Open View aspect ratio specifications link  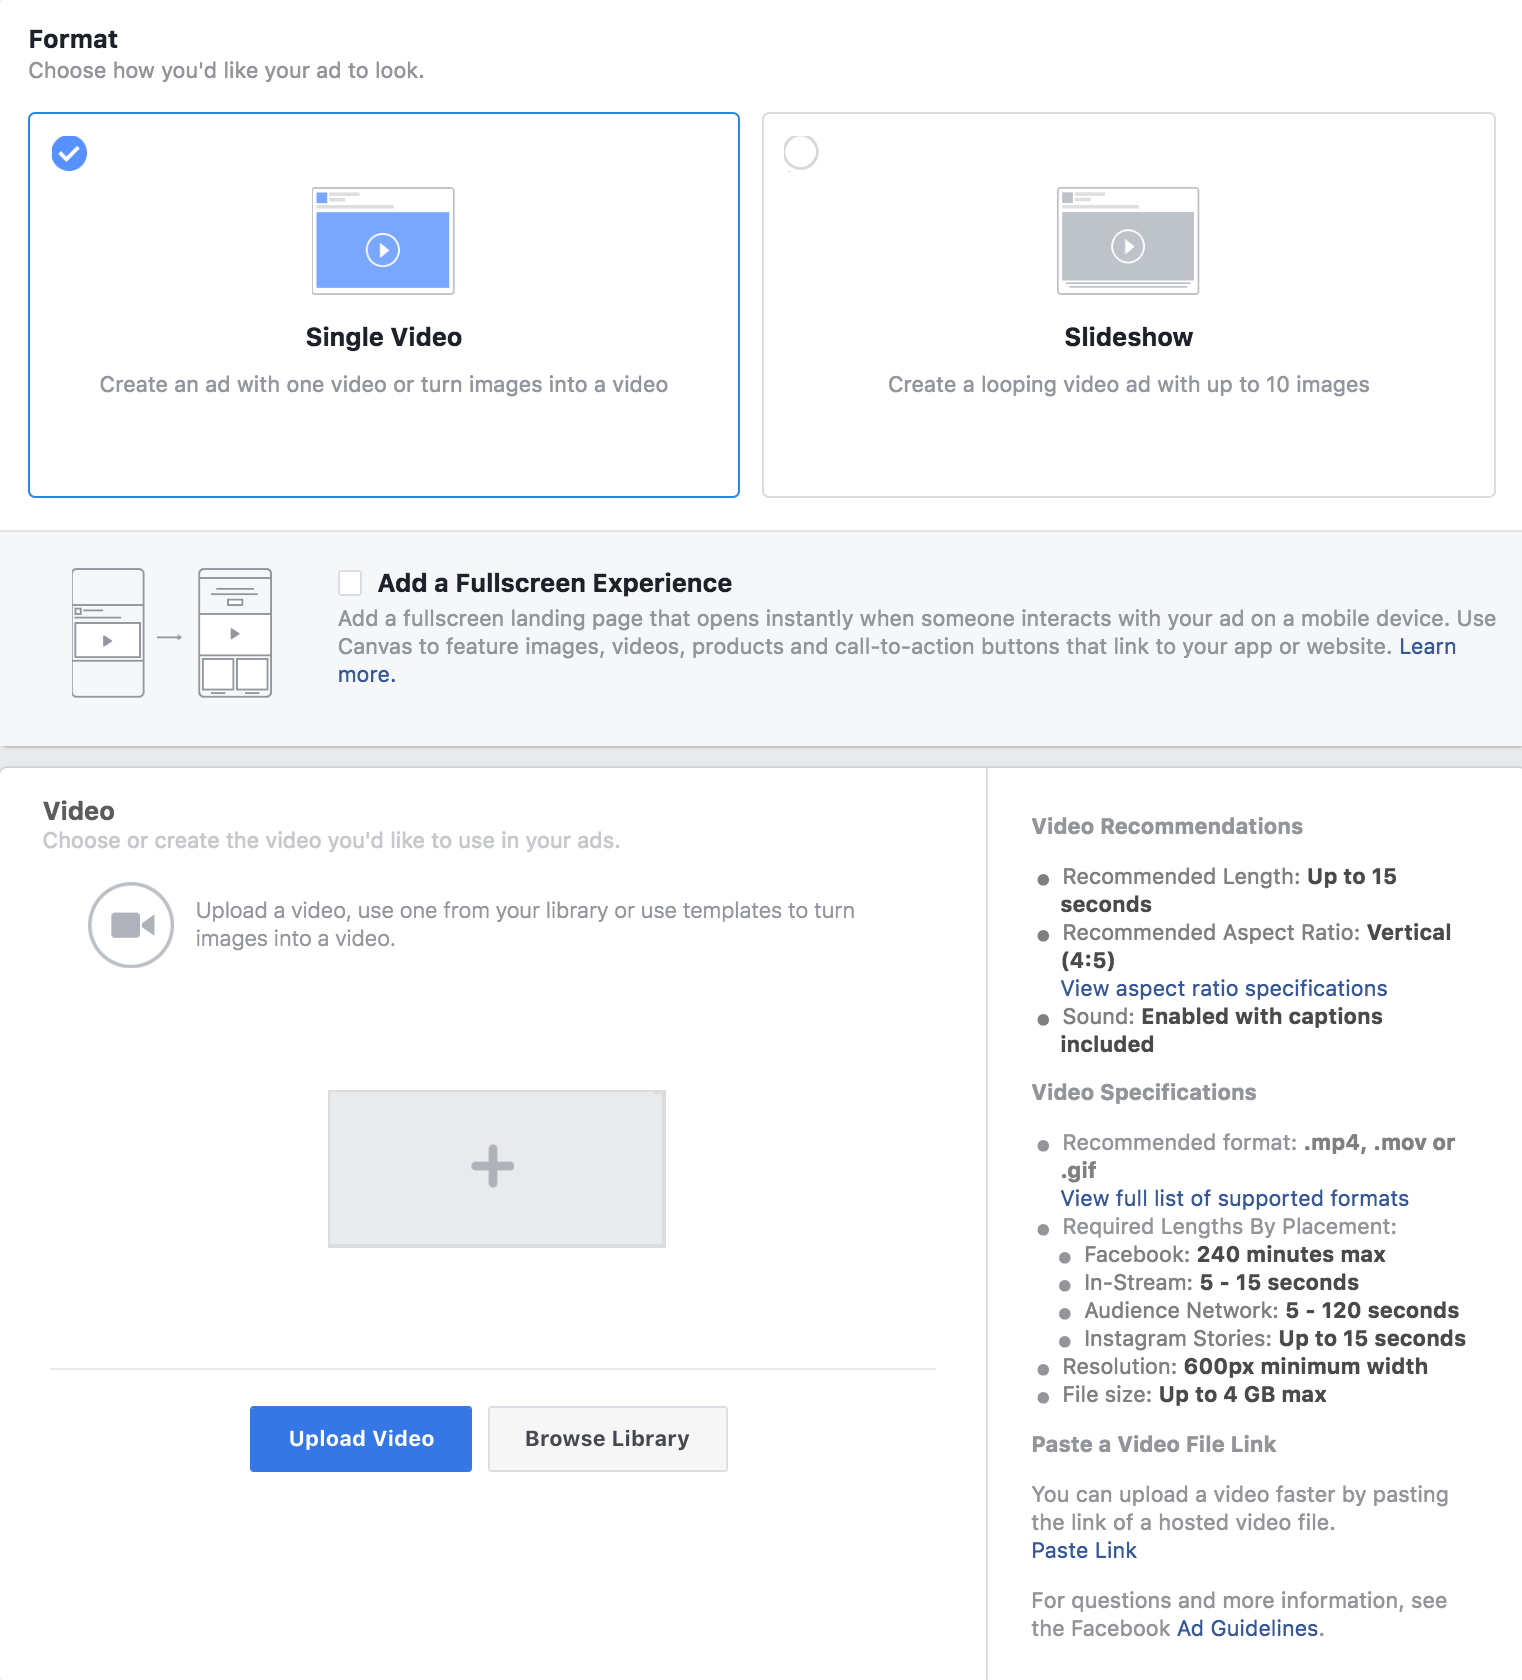(x=1223, y=989)
